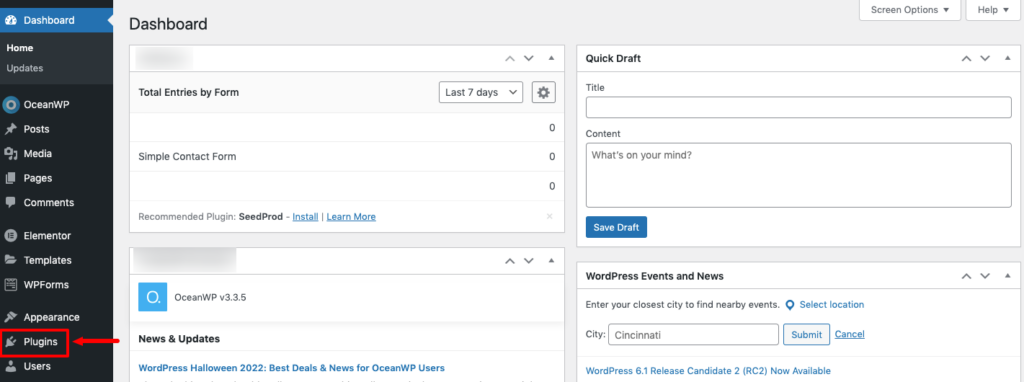
Task: Click the Templates folder icon
Action: tap(10, 260)
